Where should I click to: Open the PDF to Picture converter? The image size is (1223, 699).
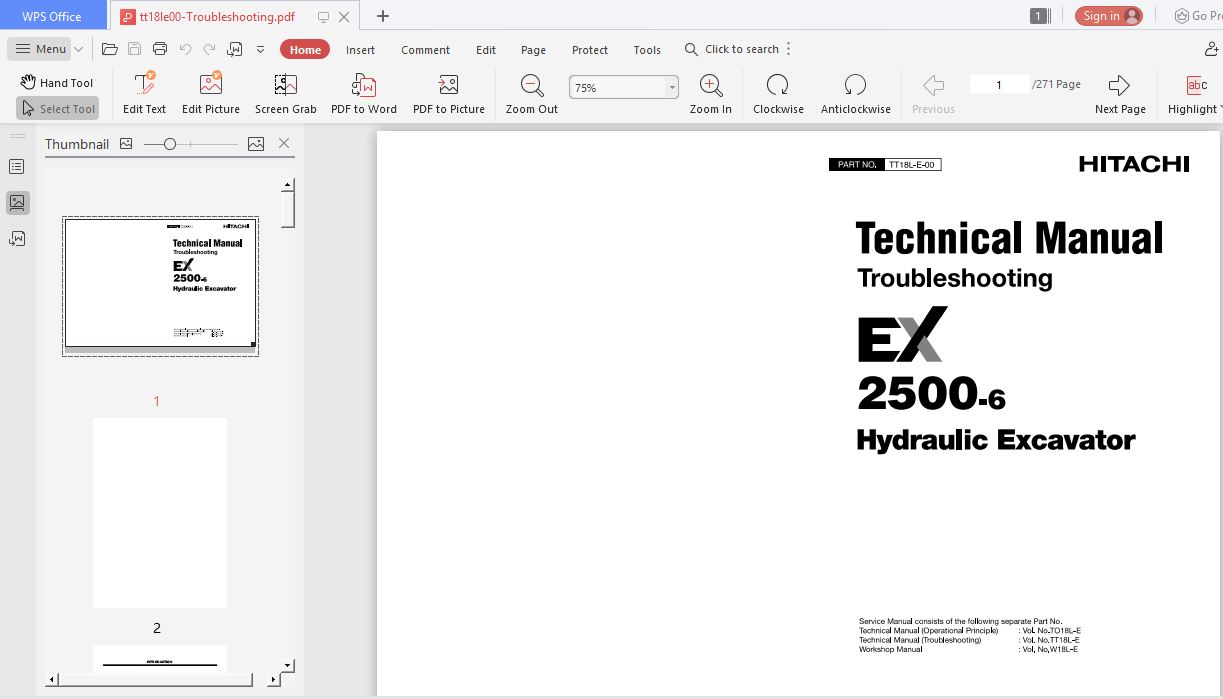(449, 94)
